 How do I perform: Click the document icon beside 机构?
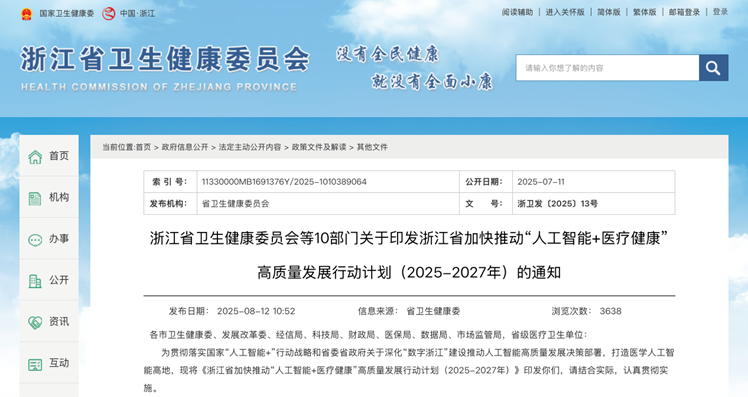35,198
